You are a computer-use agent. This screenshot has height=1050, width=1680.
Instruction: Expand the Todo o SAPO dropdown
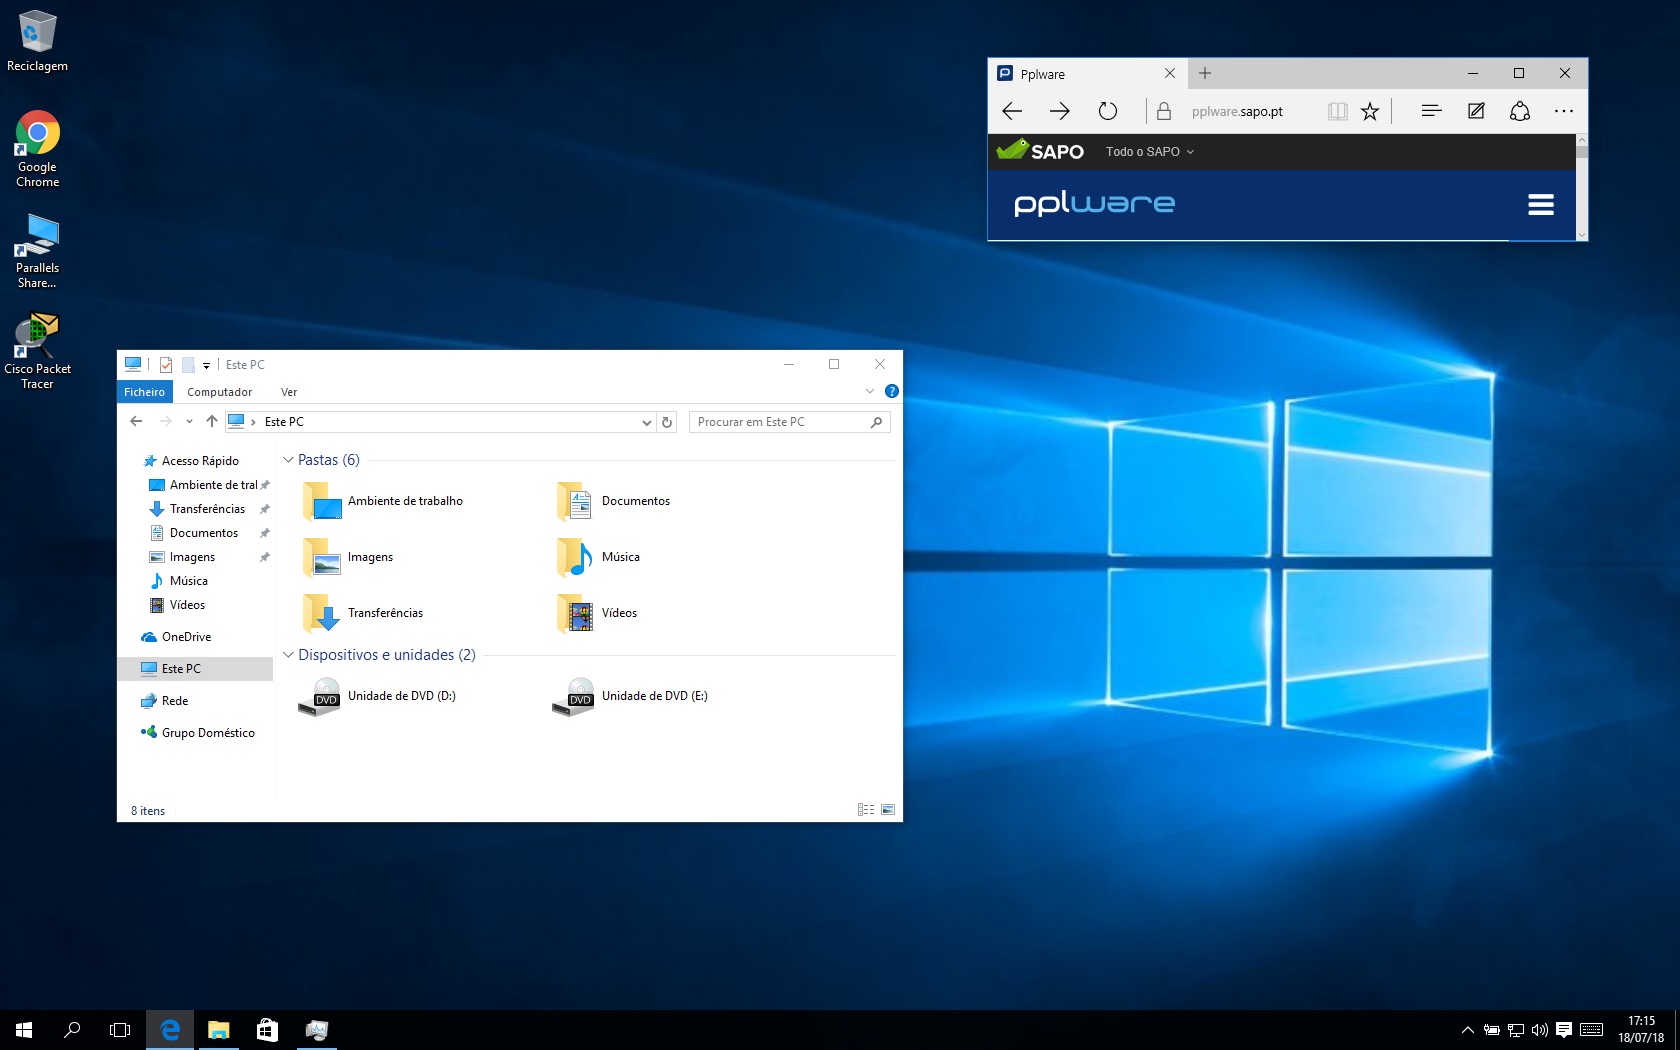pyautogui.click(x=1148, y=151)
